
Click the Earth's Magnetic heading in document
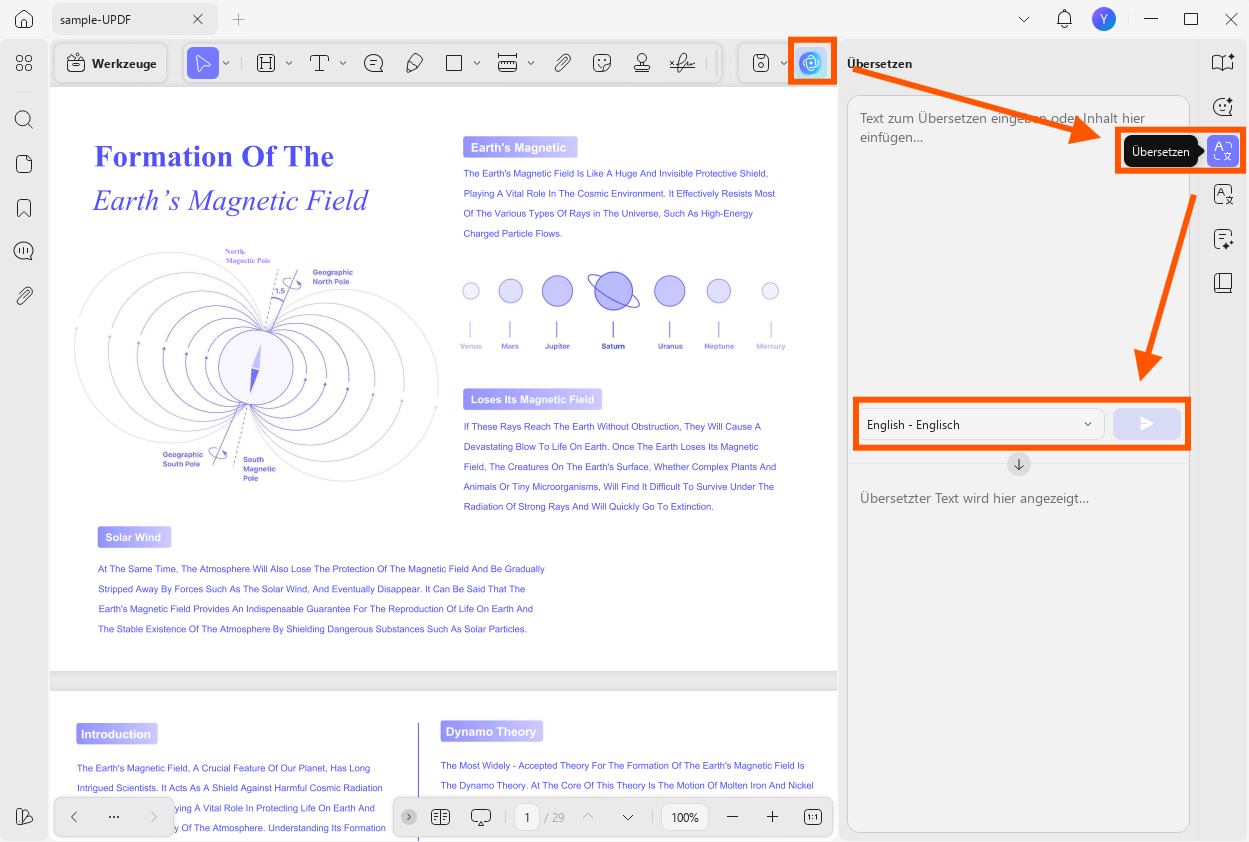click(519, 147)
